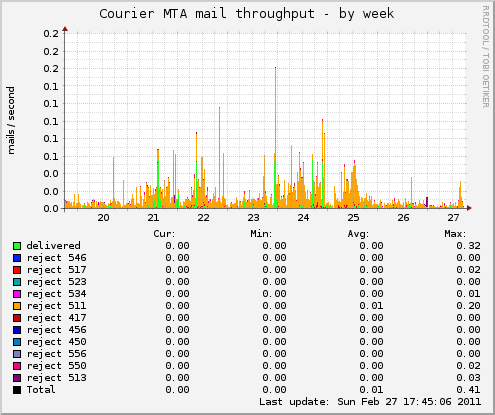Screen dimensions: 495x415
Task: Click the 'Cur:' column header
Action: pyautogui.click(x=164, y=234)
